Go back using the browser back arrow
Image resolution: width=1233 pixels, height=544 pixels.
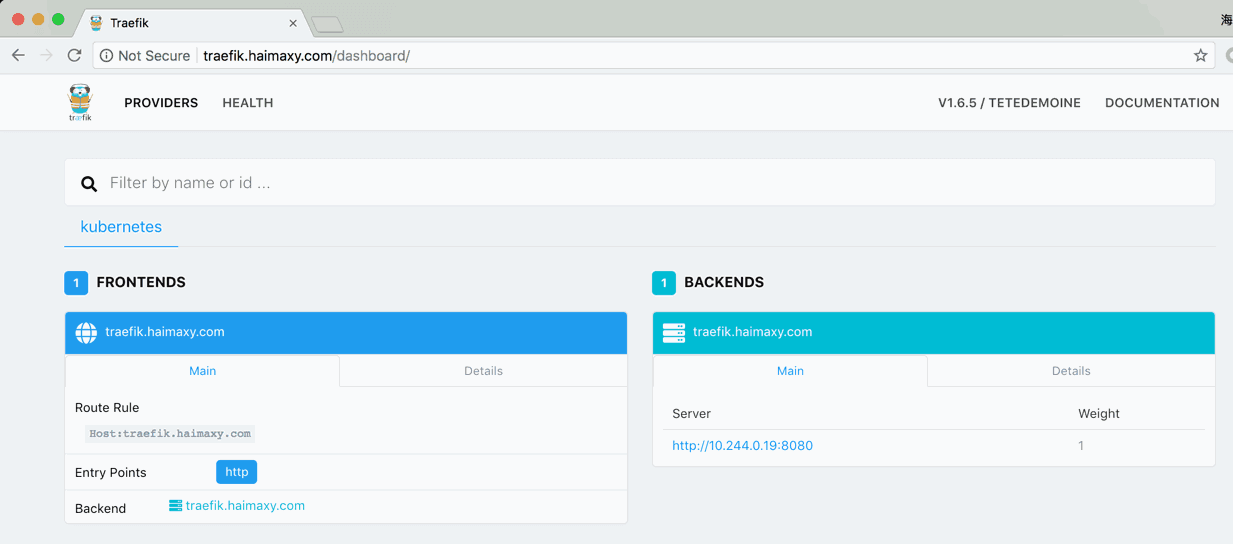18,56
